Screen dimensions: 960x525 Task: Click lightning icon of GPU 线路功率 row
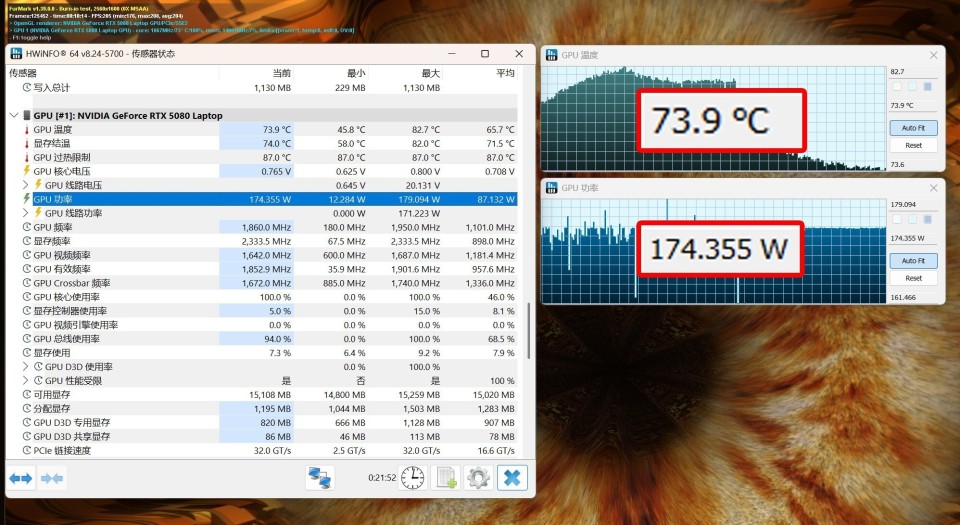click(x=38, y=213)
